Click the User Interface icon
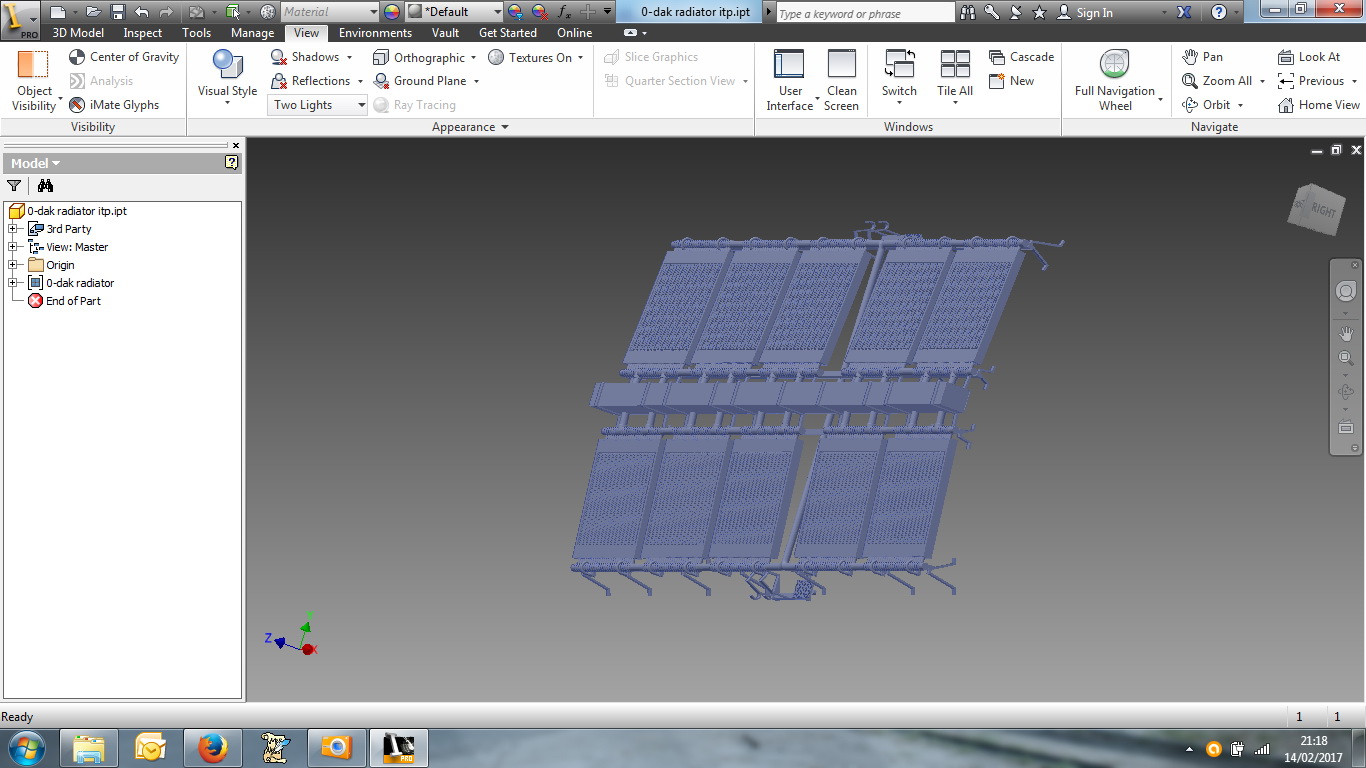Screen dimensions: 1366x768 click(x=789, y=65)
